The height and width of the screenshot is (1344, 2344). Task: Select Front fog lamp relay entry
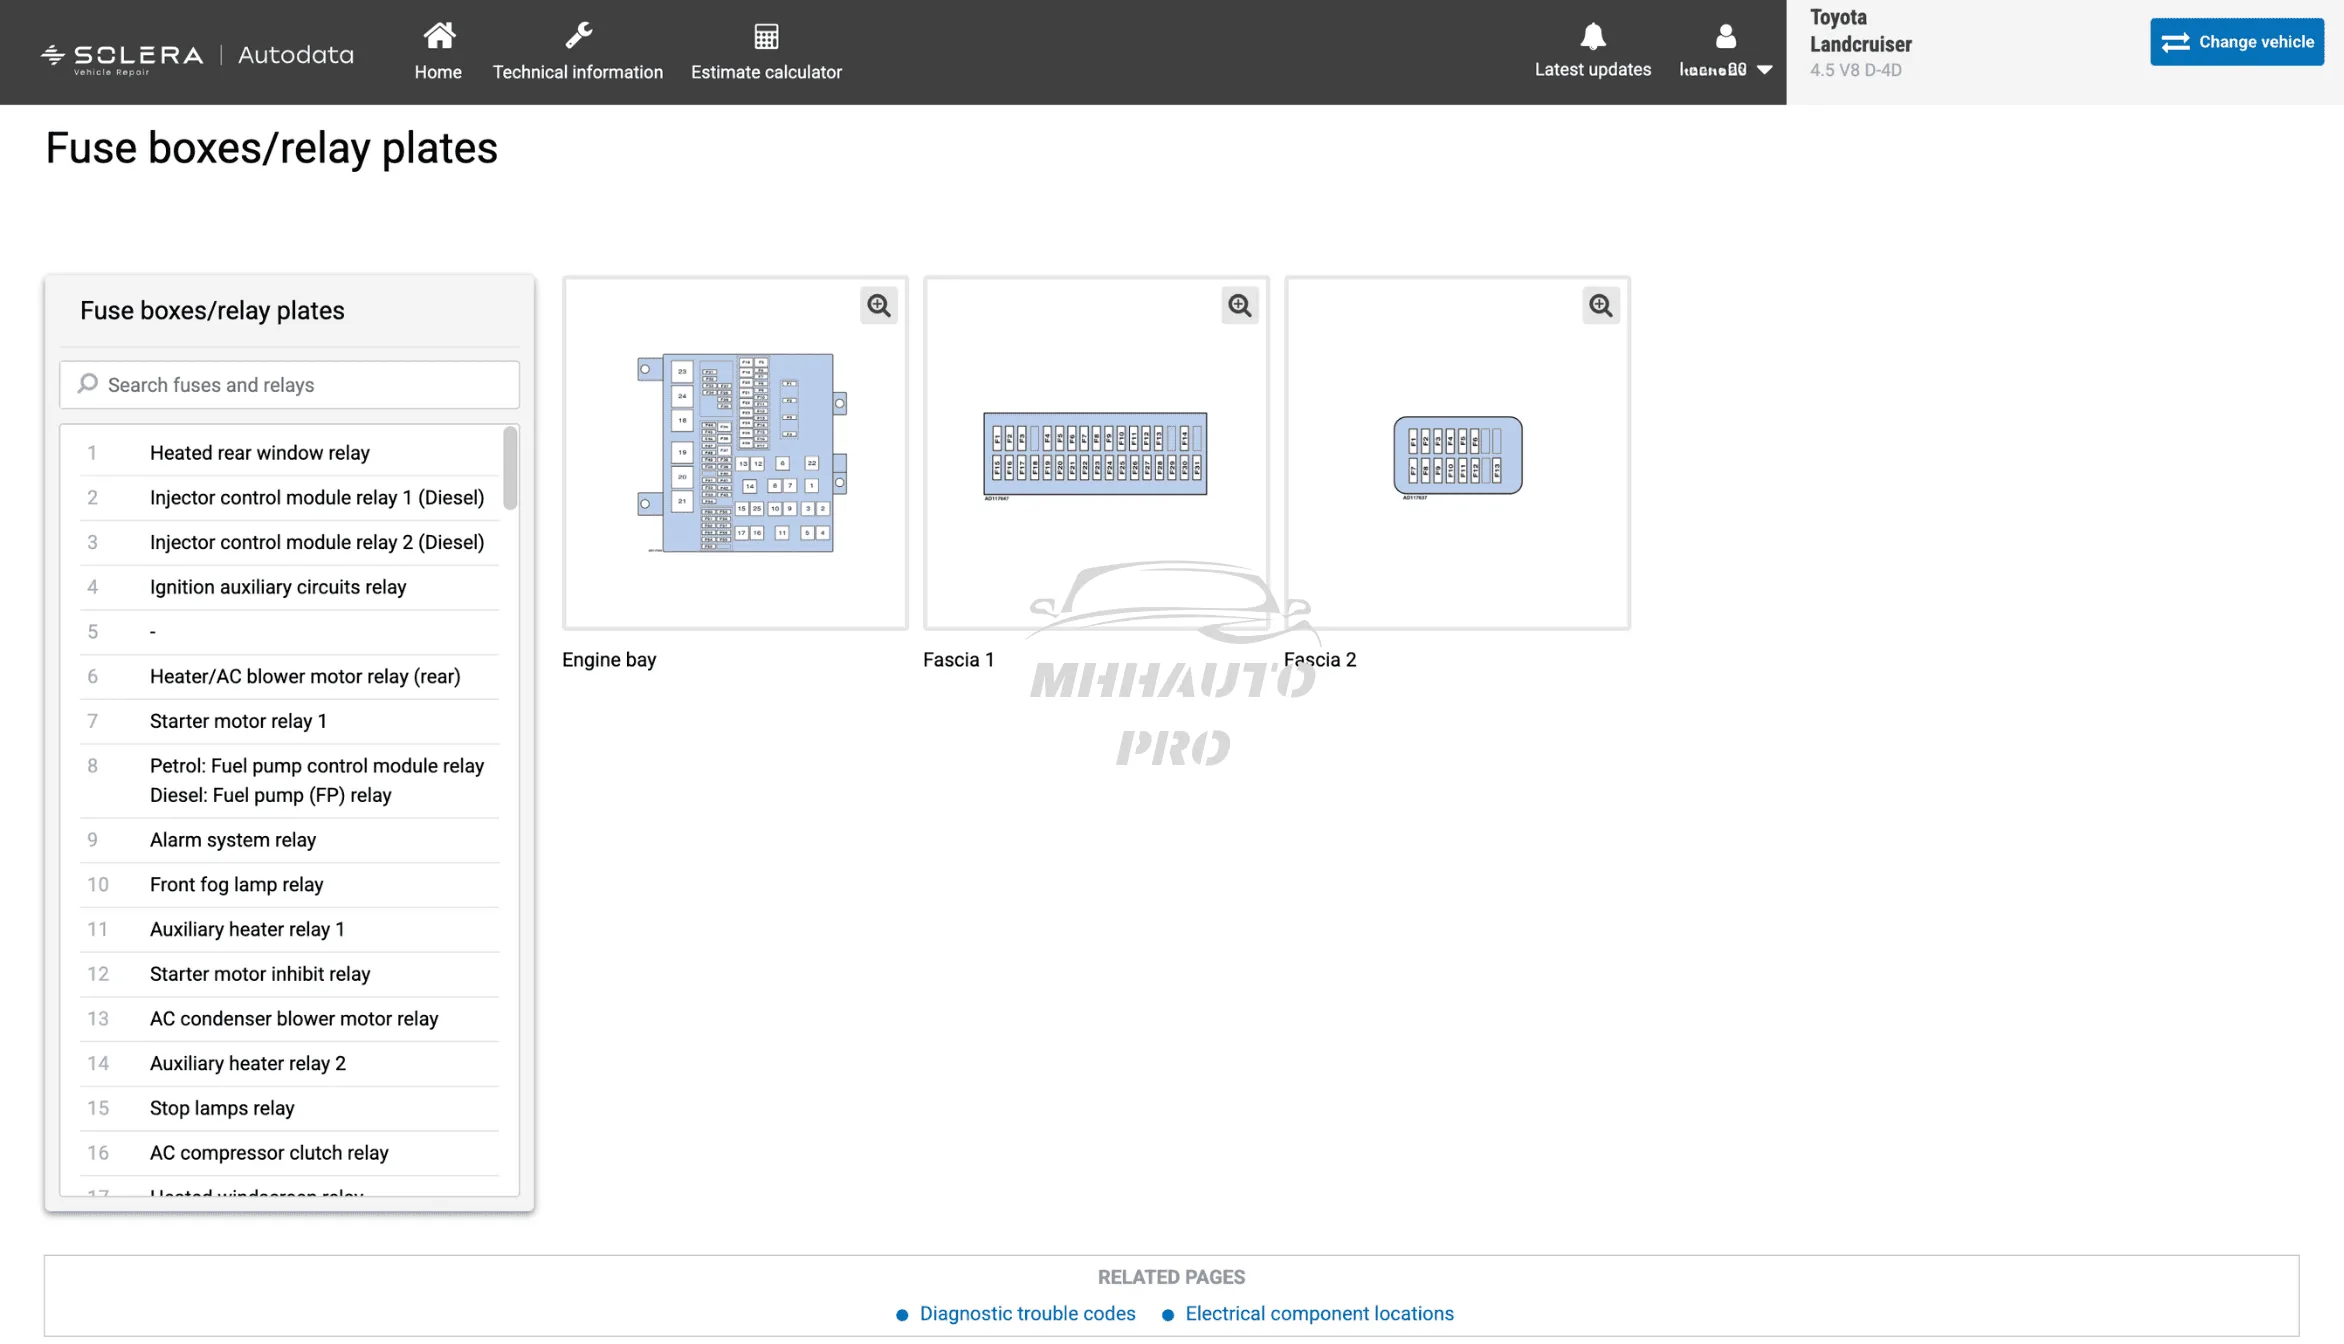[236, 884]
